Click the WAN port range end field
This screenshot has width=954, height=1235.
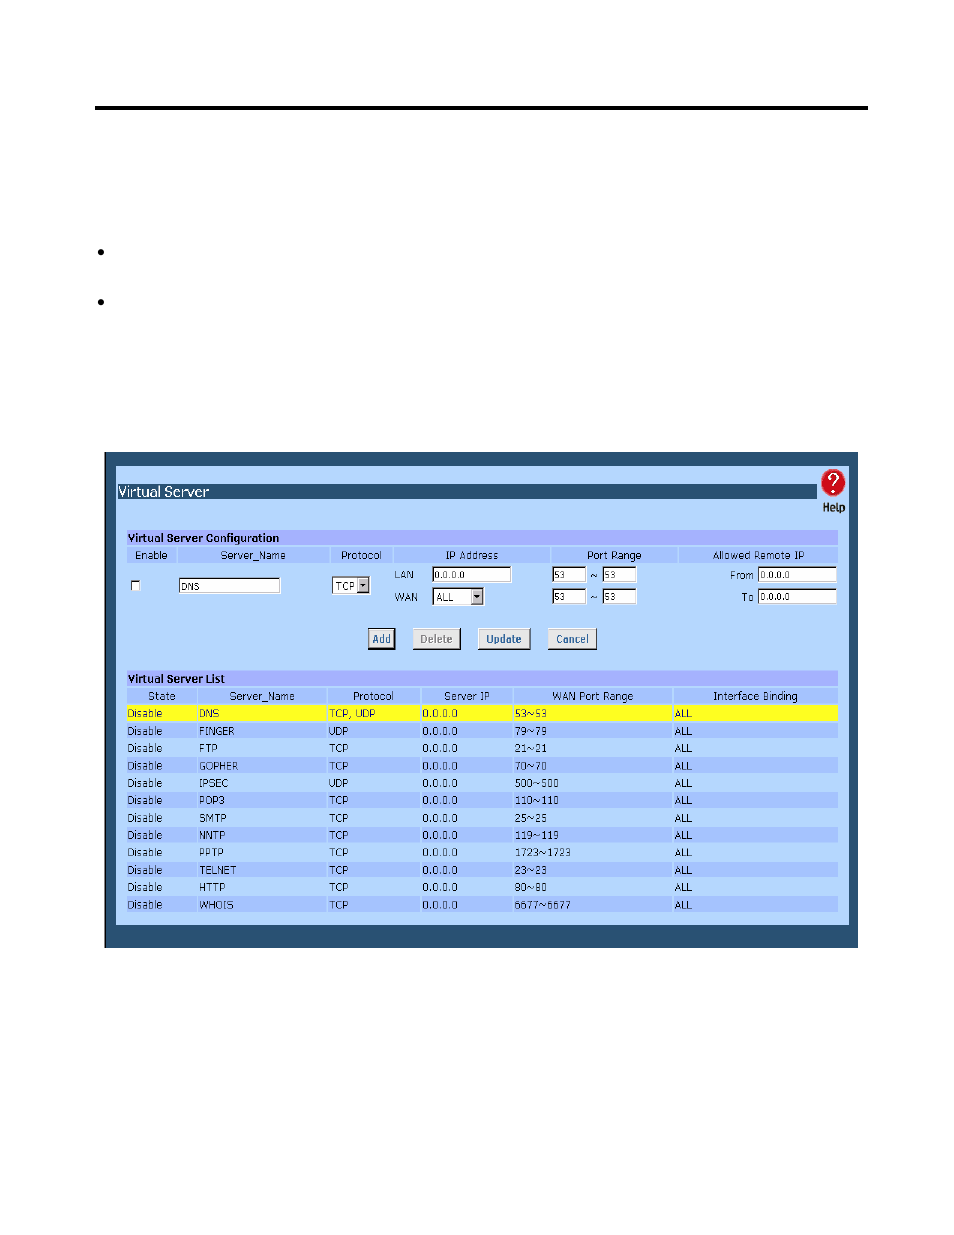point(619,597)
